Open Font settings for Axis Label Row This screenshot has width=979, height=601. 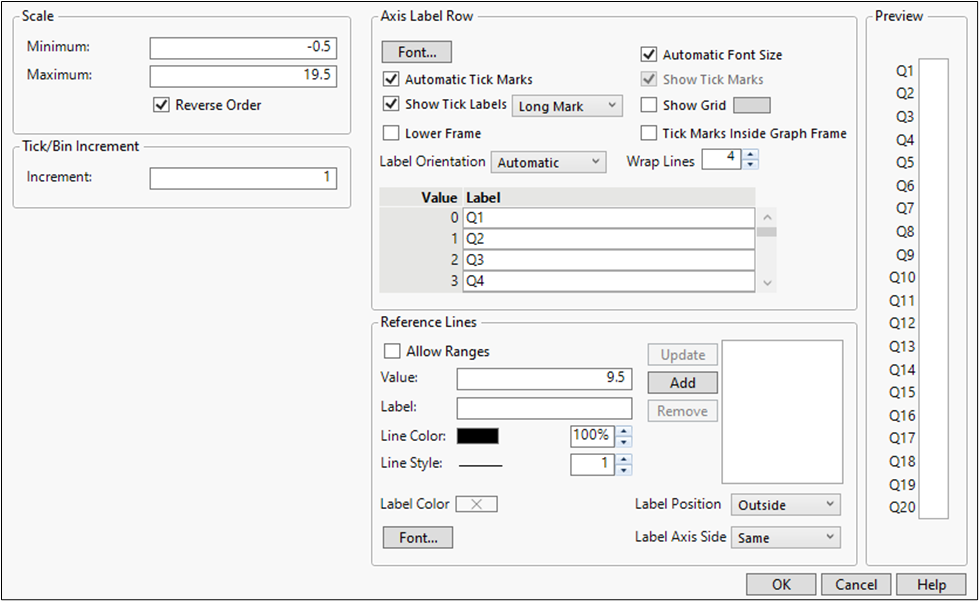tap(416, 51)
